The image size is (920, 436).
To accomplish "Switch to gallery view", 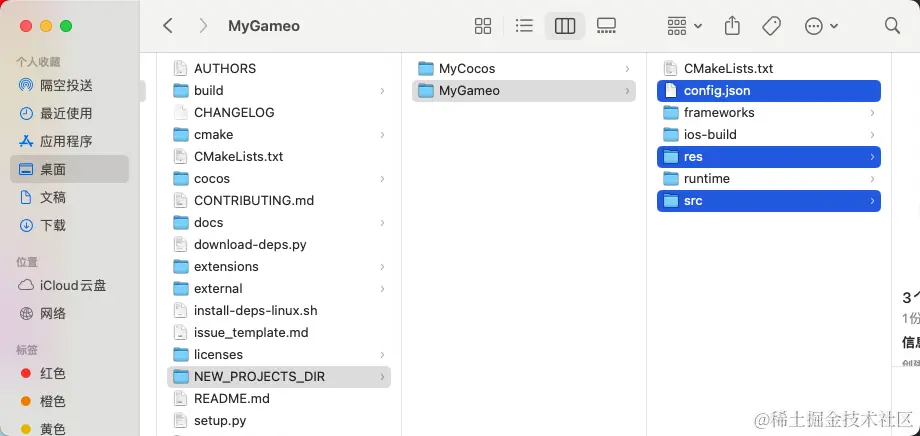I will click(x=606, y=26).
